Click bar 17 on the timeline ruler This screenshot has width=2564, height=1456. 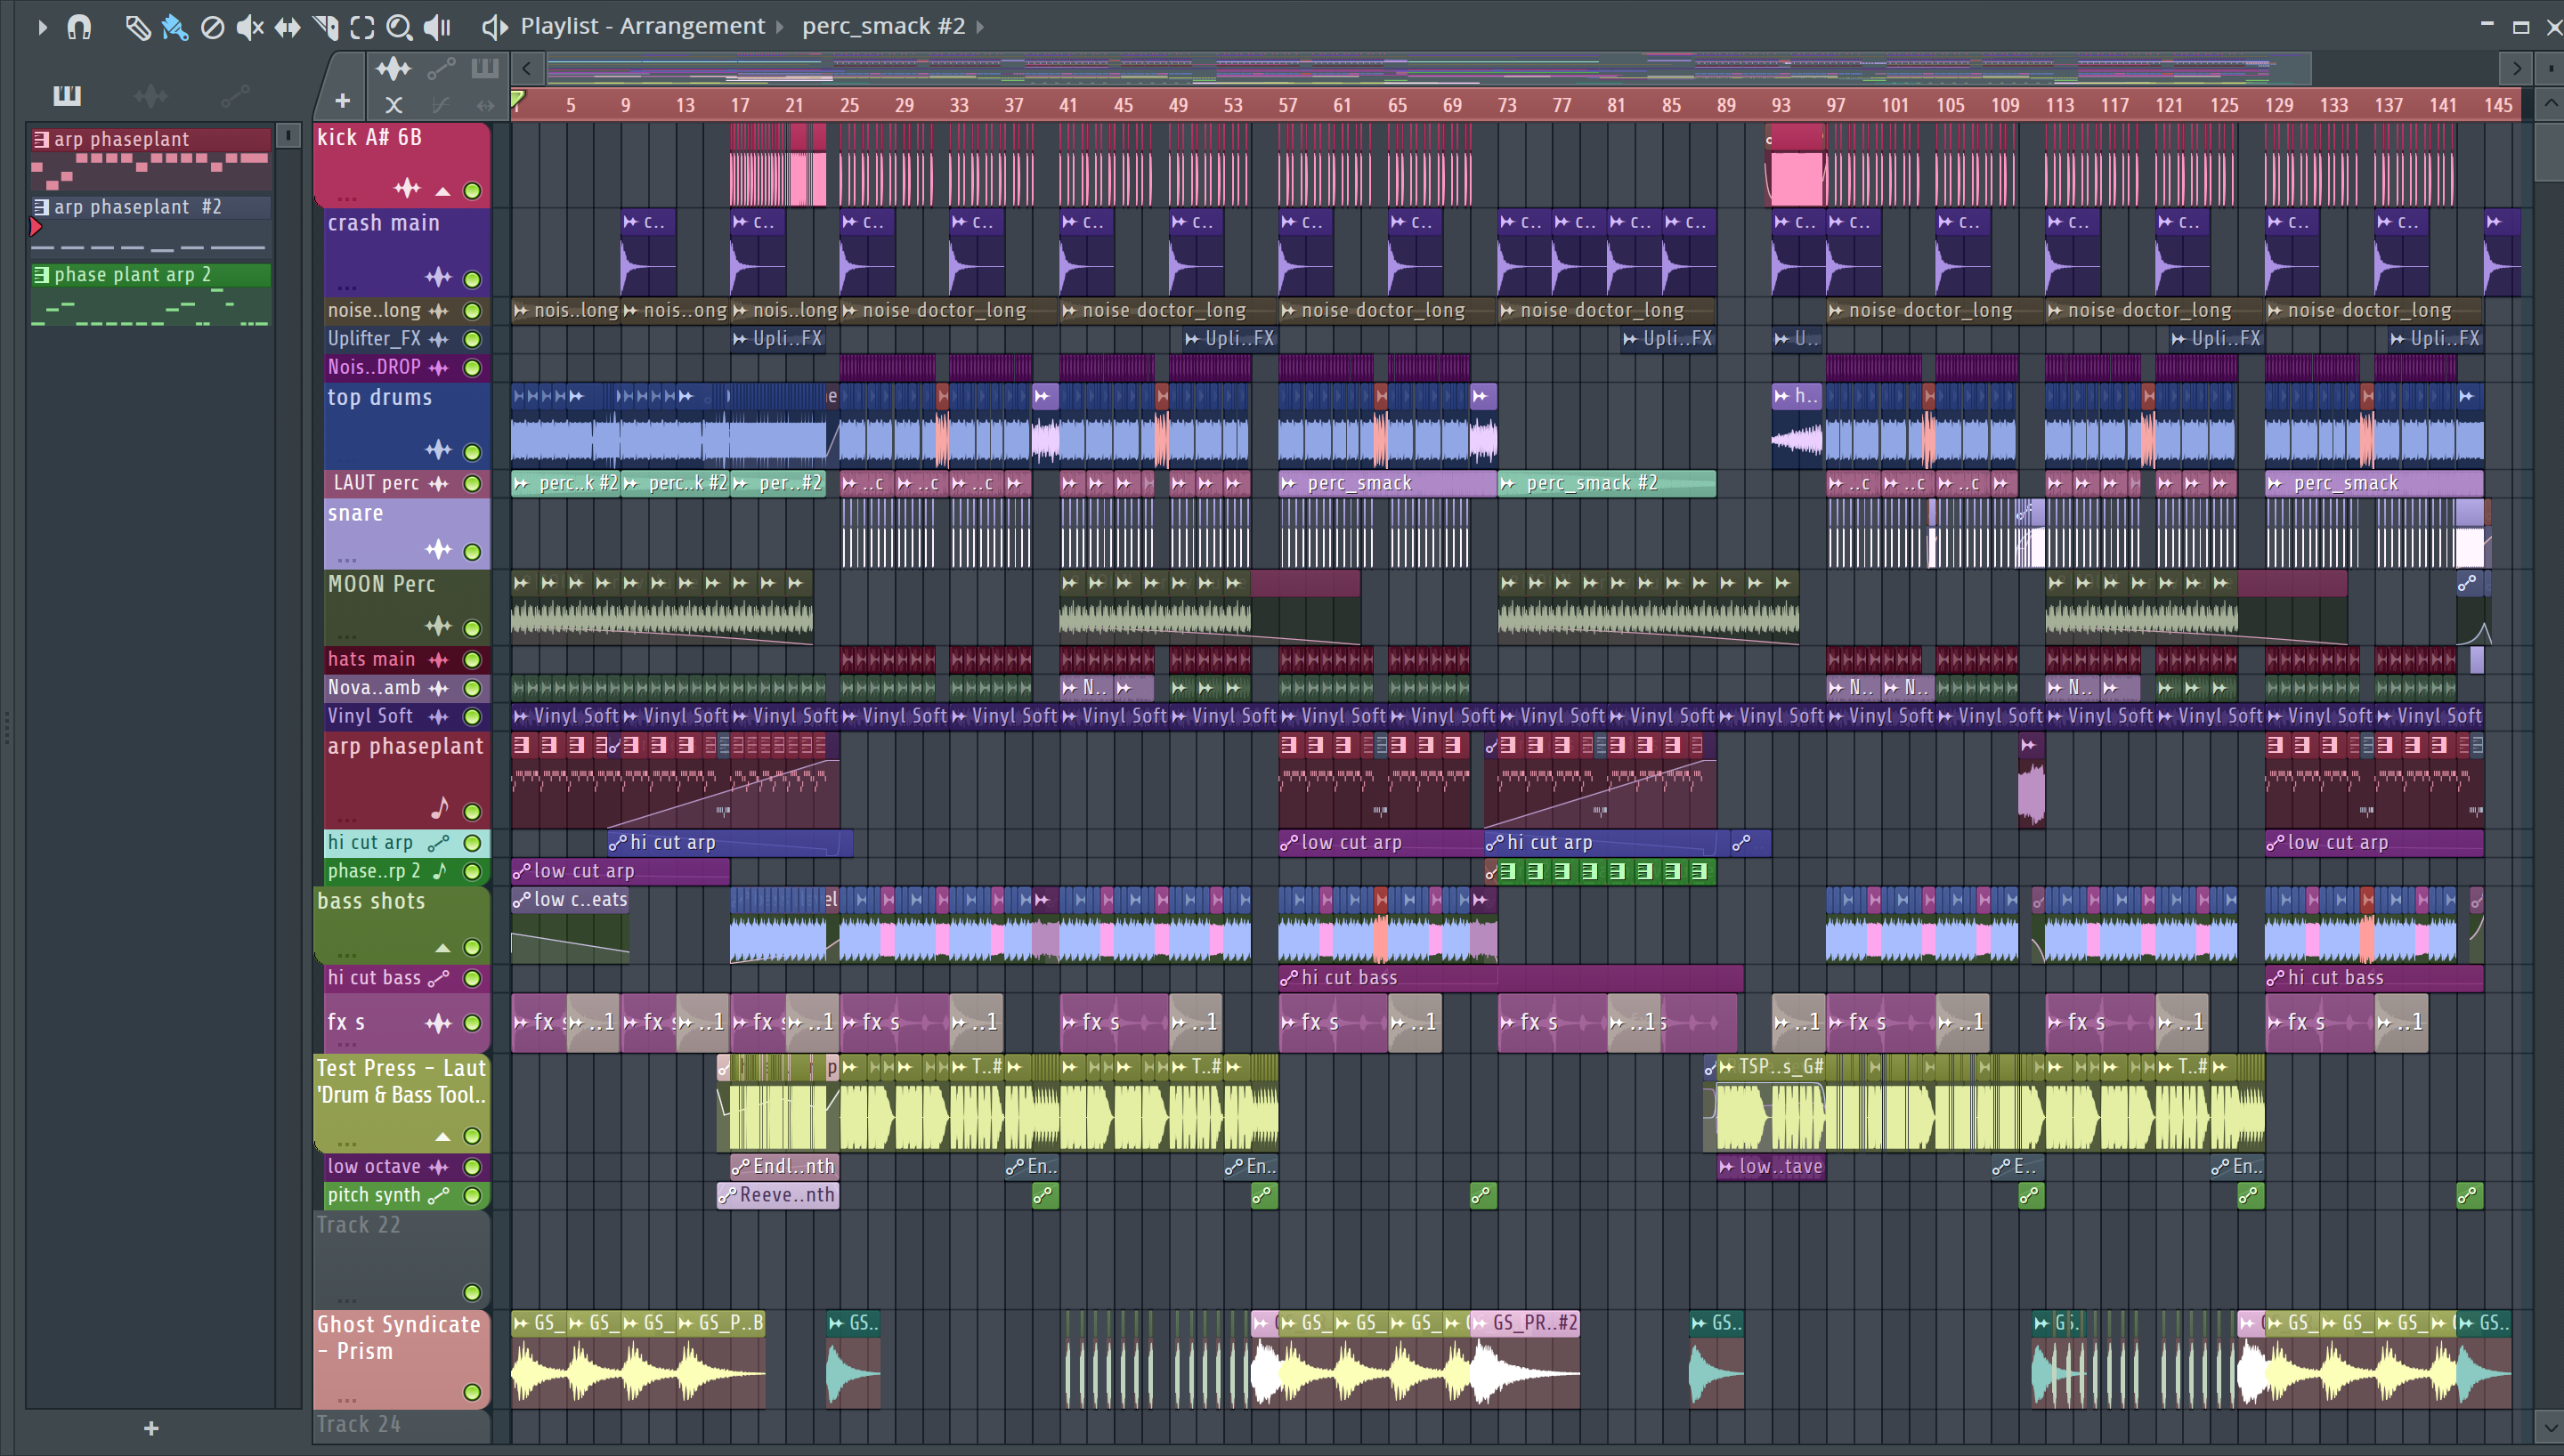[739, 105]
